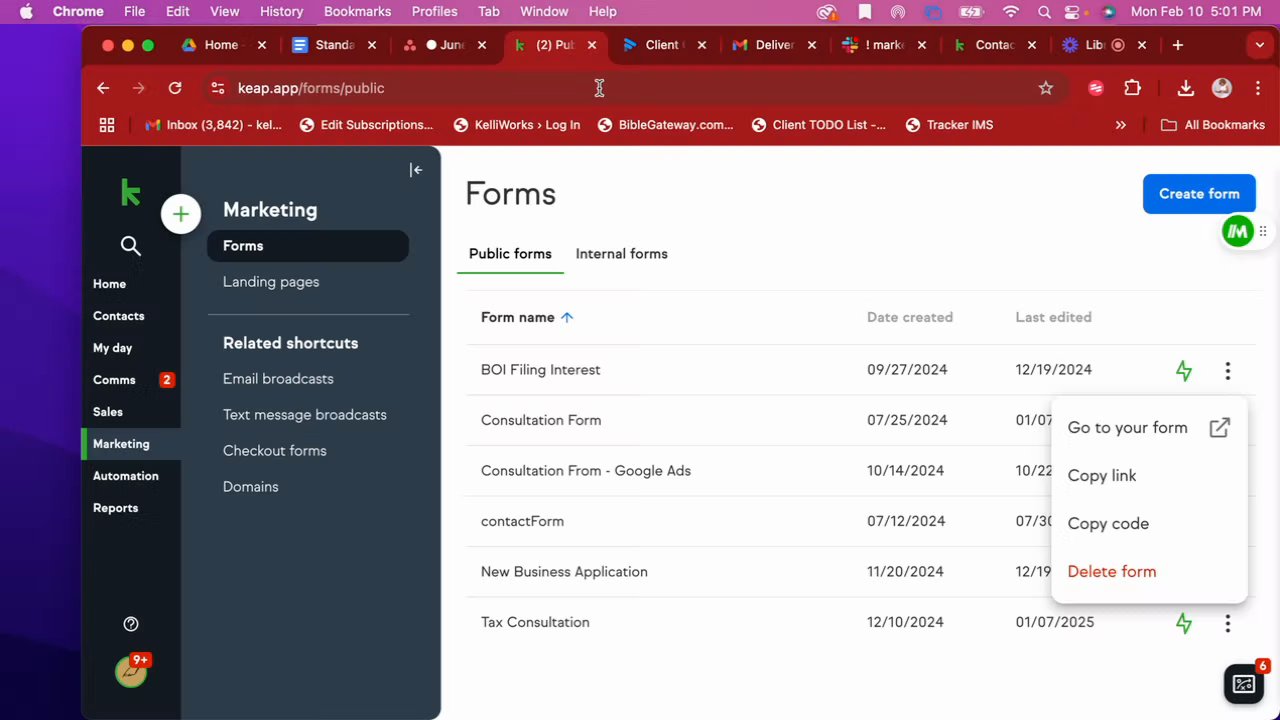Open Comms with 2 notifications
The image size is (1280, 720).
click(131, 380)
